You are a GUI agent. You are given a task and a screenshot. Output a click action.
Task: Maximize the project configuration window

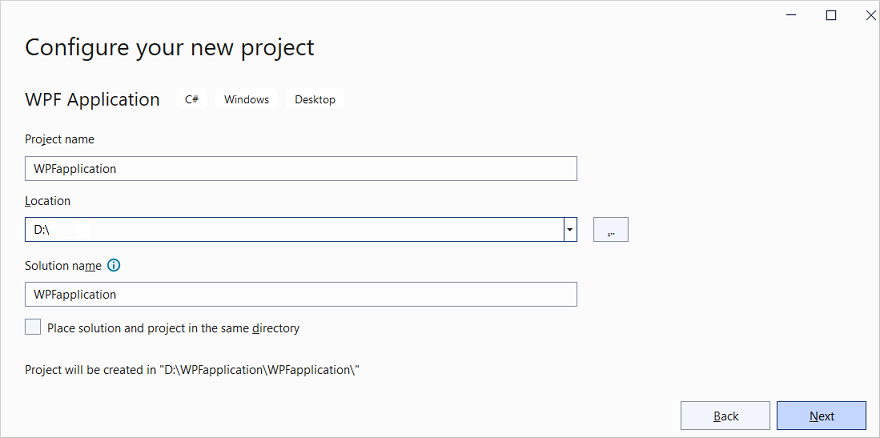(x=831, y=15)
